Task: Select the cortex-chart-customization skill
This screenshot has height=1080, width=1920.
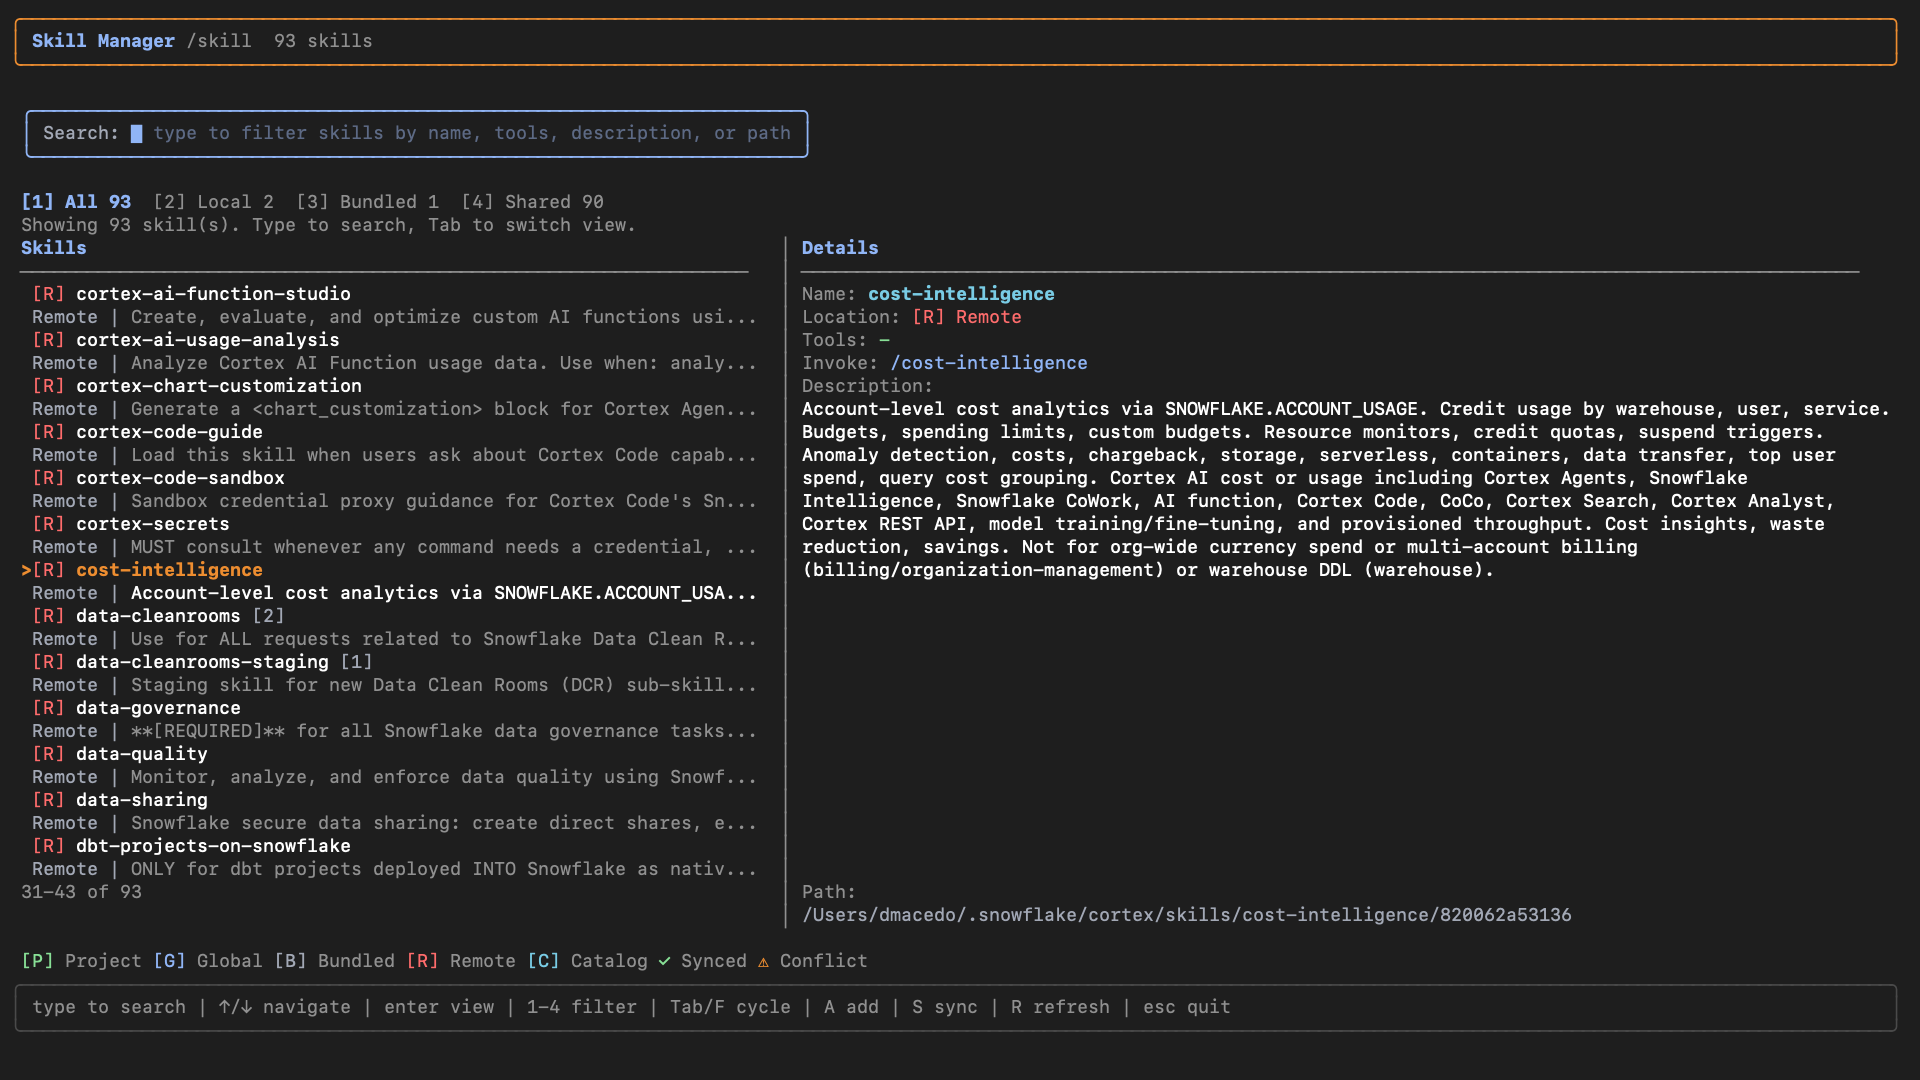Action: click(x=219, y=386)
